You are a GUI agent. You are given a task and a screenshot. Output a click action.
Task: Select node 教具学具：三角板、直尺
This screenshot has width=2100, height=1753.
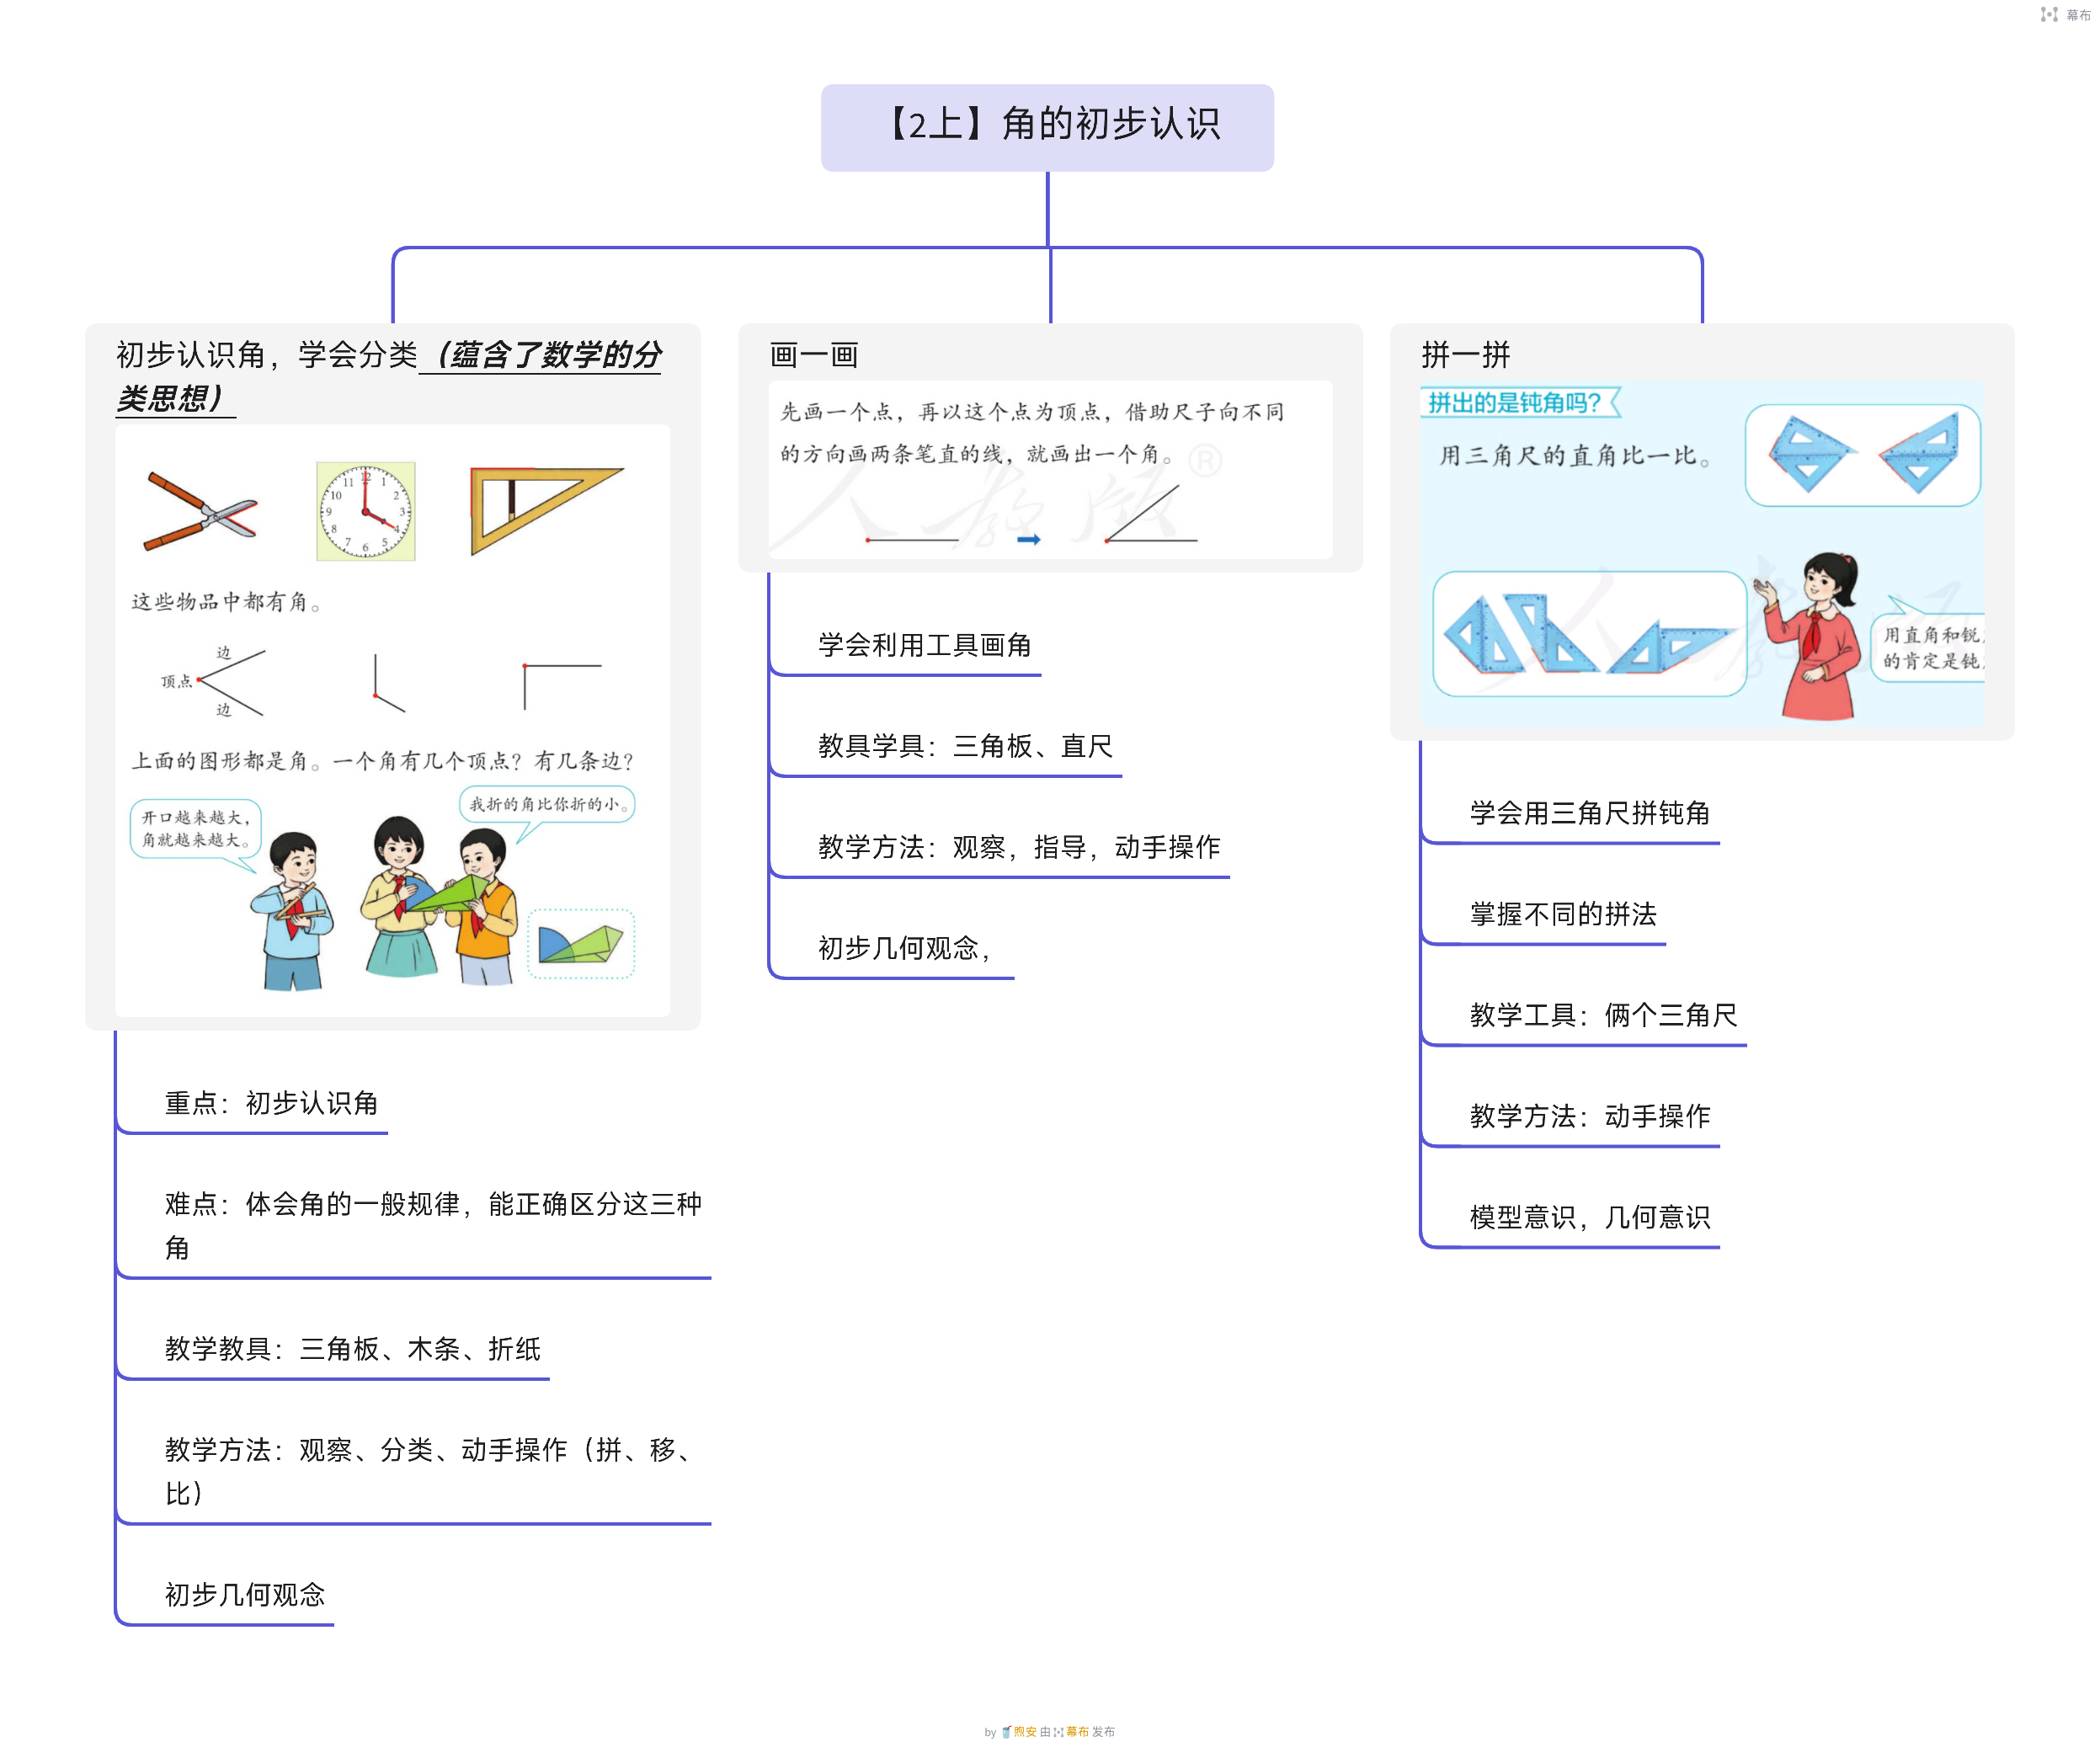965,746
